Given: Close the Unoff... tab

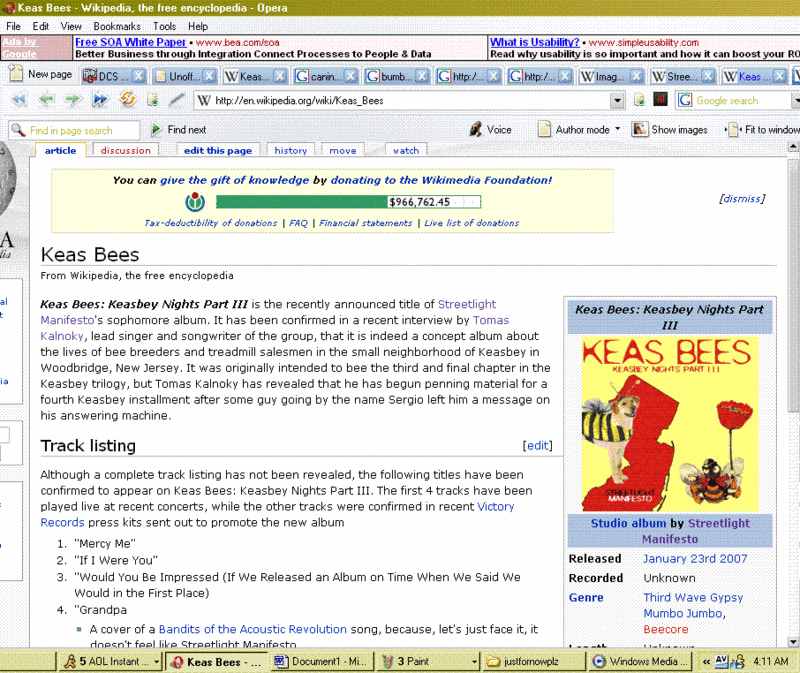Looking at the screenshot, I should pyautogui.click(x=209, y=77).
